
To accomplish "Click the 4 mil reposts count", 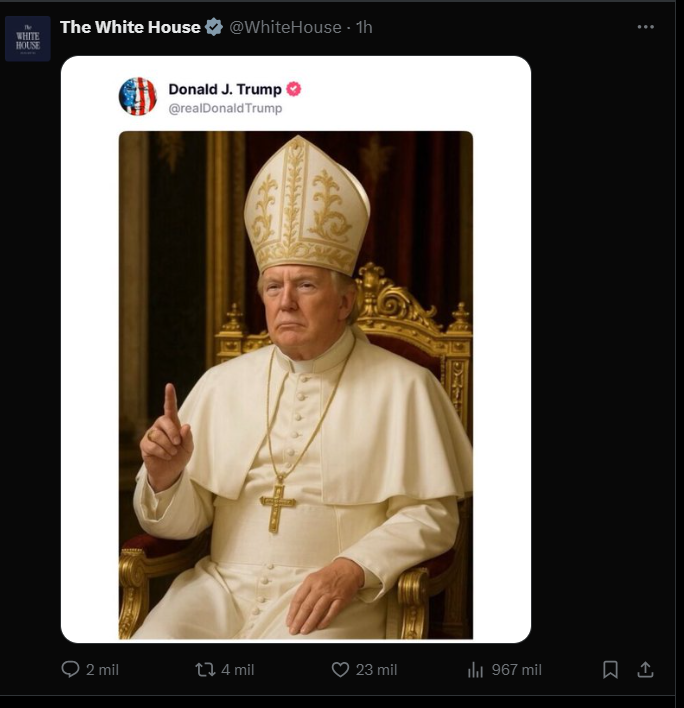I will click(238, 670).
